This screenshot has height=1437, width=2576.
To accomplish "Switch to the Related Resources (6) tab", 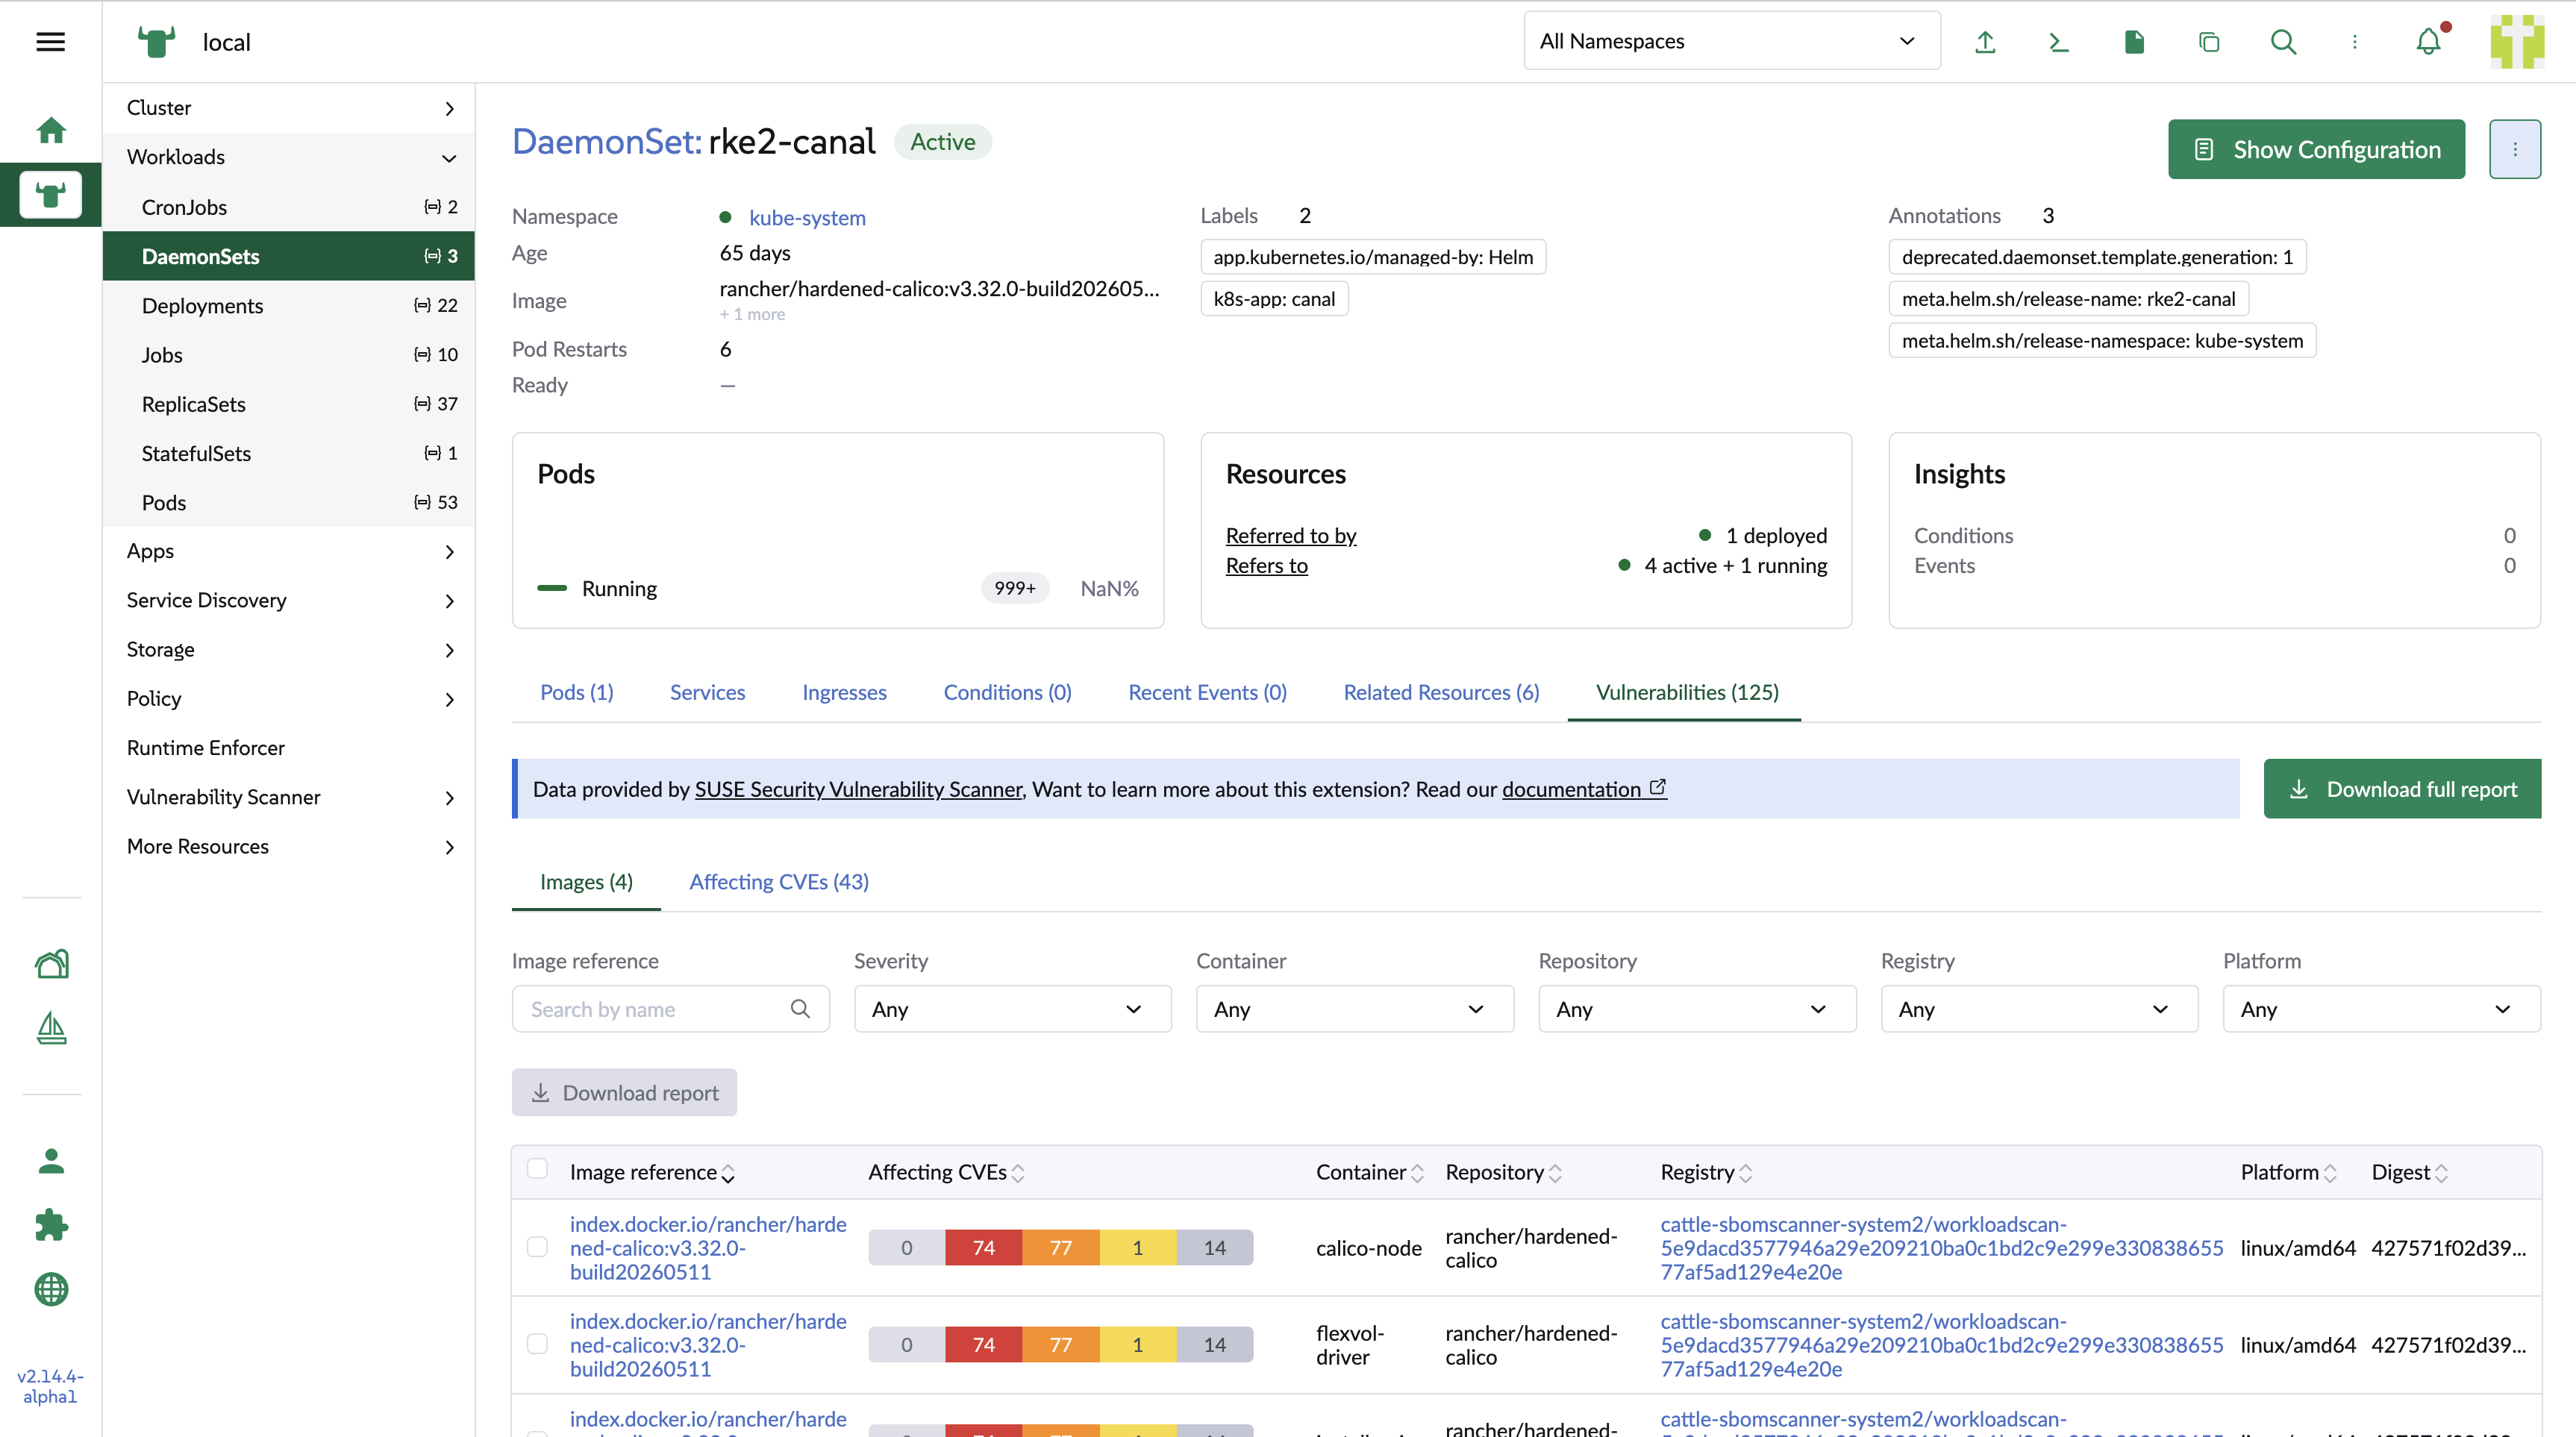I will 1441,692.
